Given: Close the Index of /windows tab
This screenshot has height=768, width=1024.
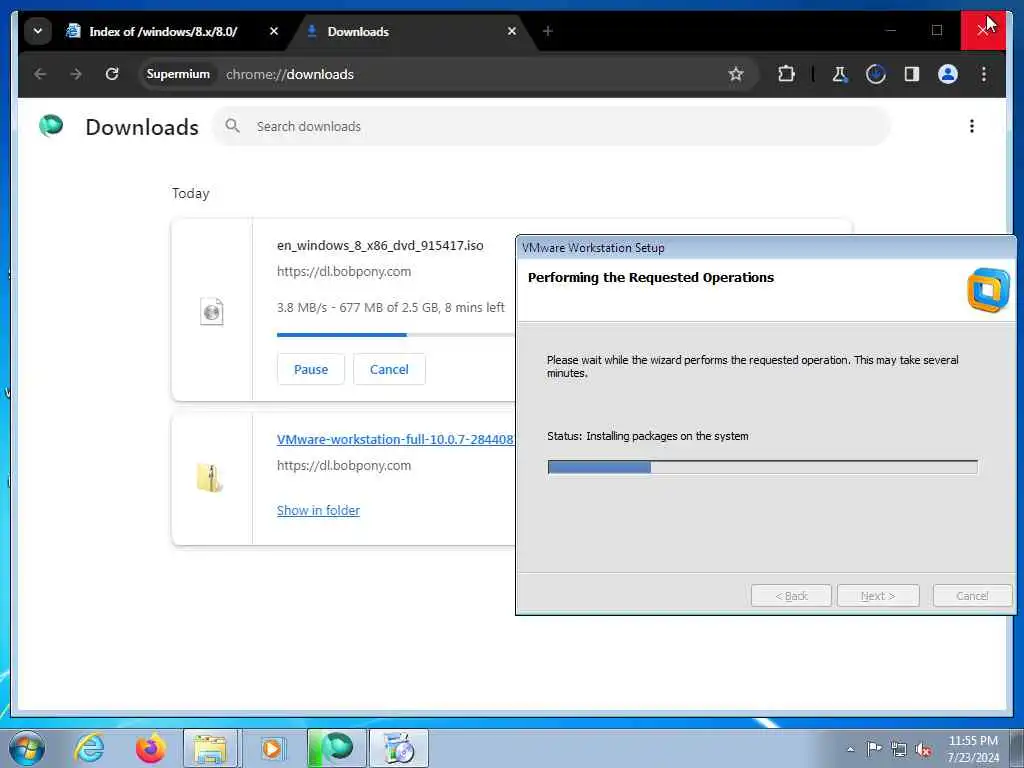Looking at the screenshot, I should [274, 31].
